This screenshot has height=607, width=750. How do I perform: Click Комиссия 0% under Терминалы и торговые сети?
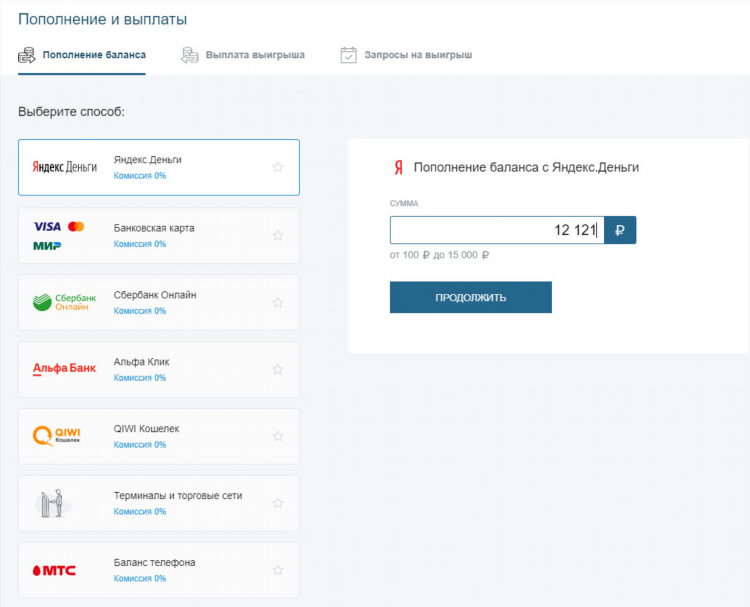point(140,512)
